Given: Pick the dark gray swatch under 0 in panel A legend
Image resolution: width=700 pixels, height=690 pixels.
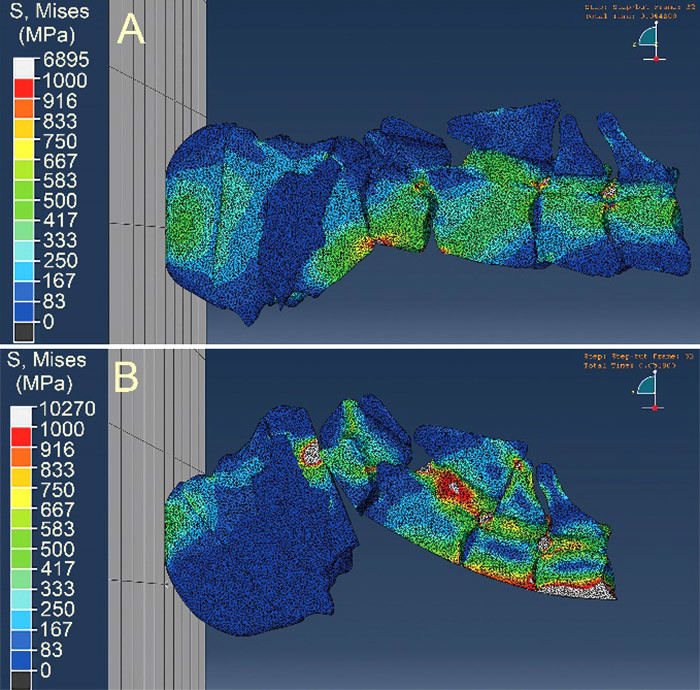Looking at the screenshot, I should click(24, 332).
